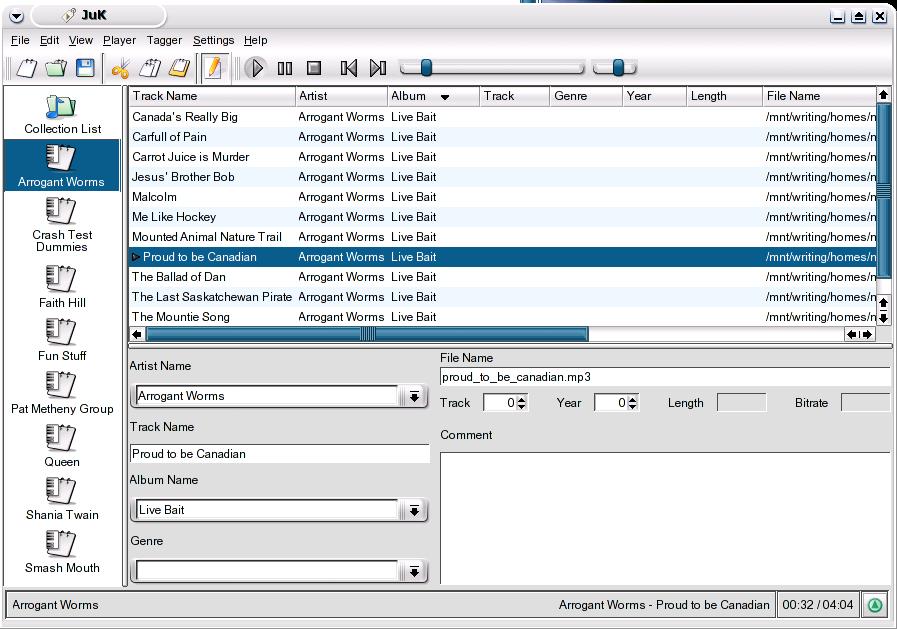Screen dimensions: 897x629
Task: Open the Shania Twain playlist
Action: (62, 498)
